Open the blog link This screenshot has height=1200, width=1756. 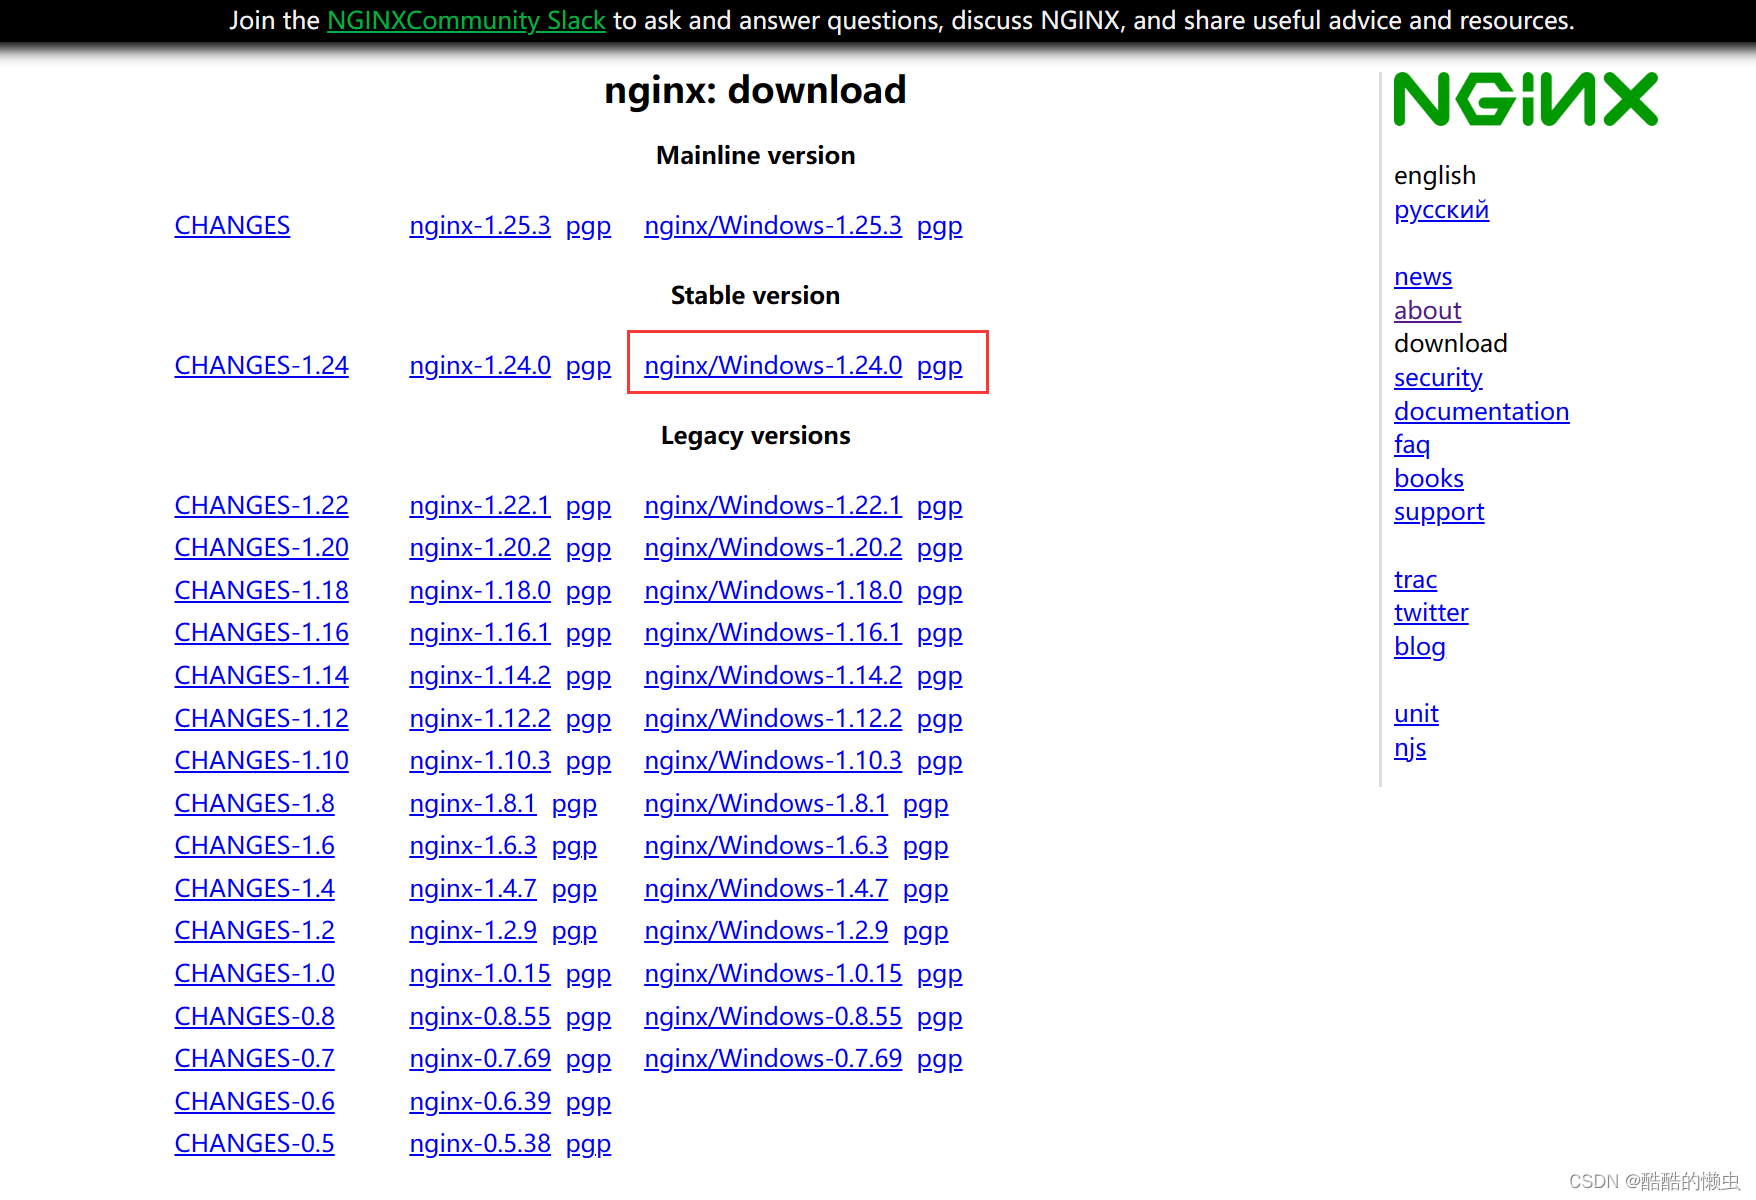(x=1420, y=647)
